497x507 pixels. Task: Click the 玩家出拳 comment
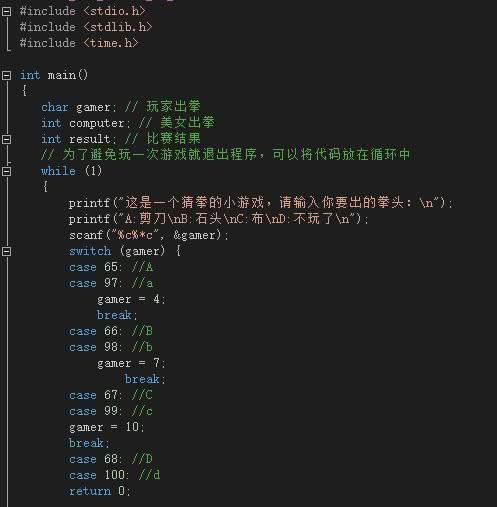(163, 107)
